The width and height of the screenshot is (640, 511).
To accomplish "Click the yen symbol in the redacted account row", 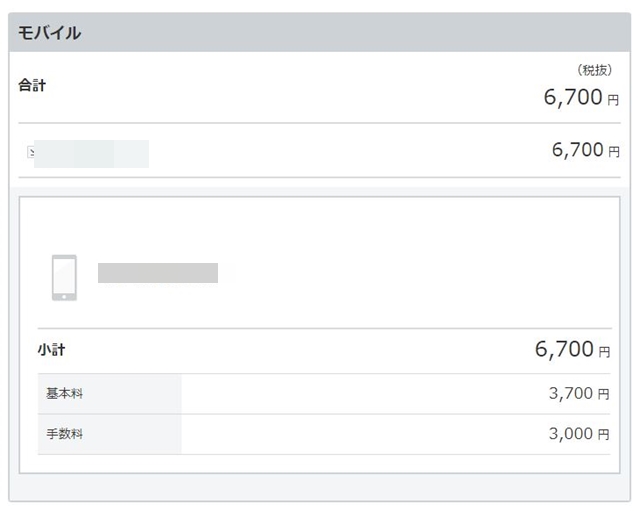I will [614, 152].
